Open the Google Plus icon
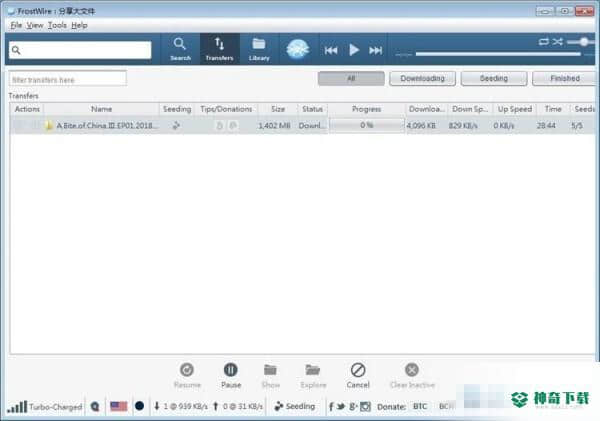 click(x=353, y=406)
